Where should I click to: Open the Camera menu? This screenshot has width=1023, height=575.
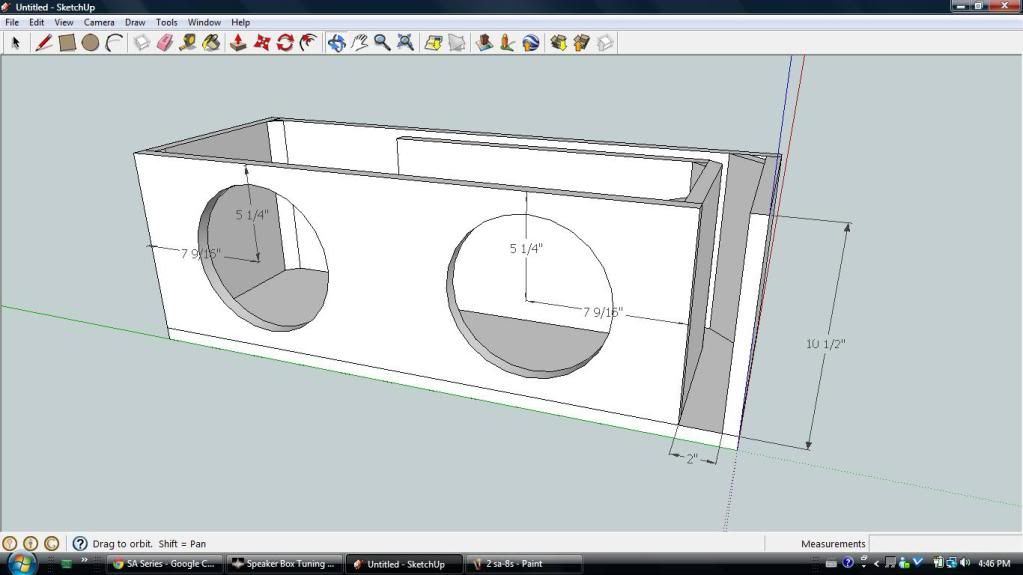[99, 22]
